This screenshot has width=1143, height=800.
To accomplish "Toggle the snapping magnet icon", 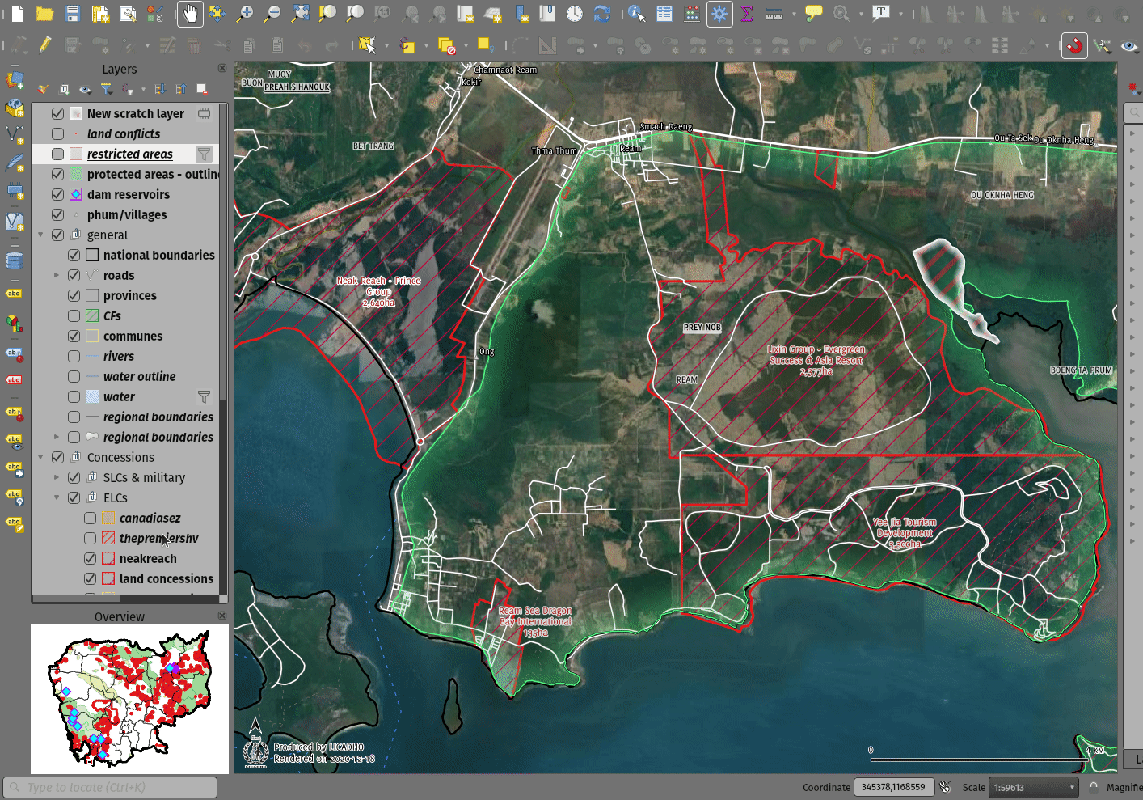I will pos(1074,45).
